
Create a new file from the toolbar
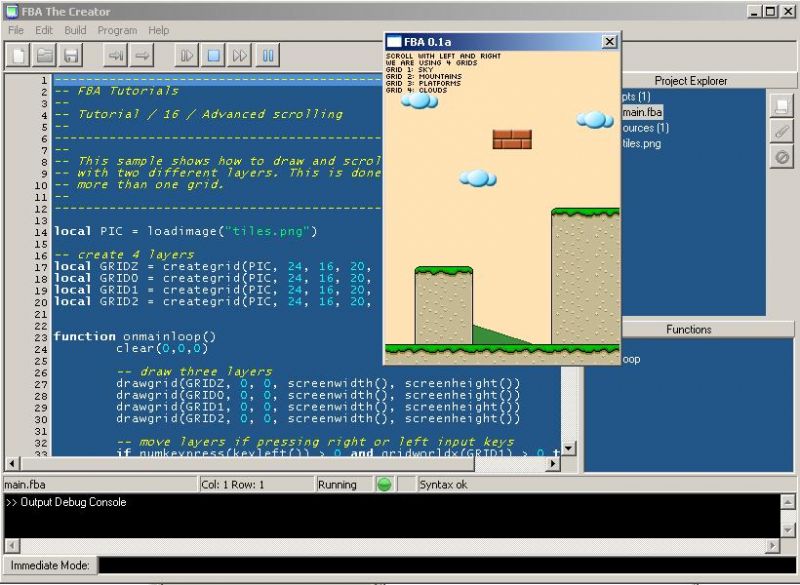[18, 55]
